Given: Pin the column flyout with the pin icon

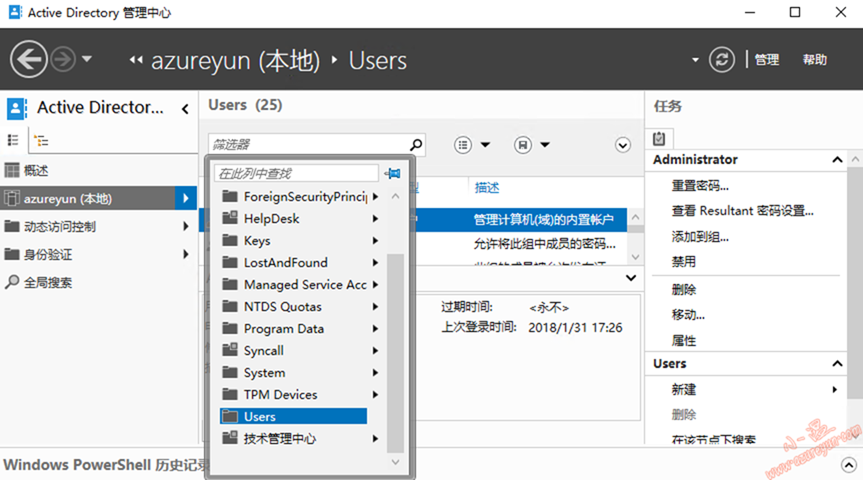Looking at the screenshot, I should (392, 174).
